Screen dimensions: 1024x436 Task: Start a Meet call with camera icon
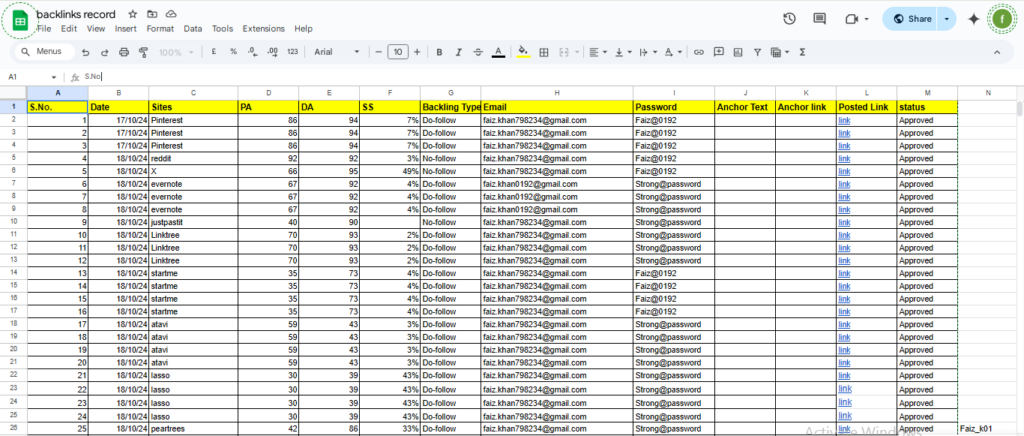851,19
